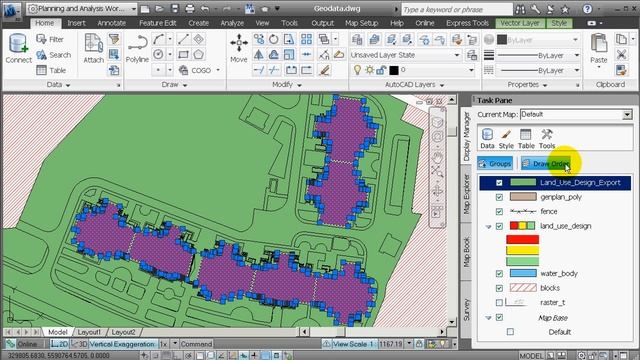The image size is (640, 360).
Task: Click the Groups button
Action: tap(495, 164)
